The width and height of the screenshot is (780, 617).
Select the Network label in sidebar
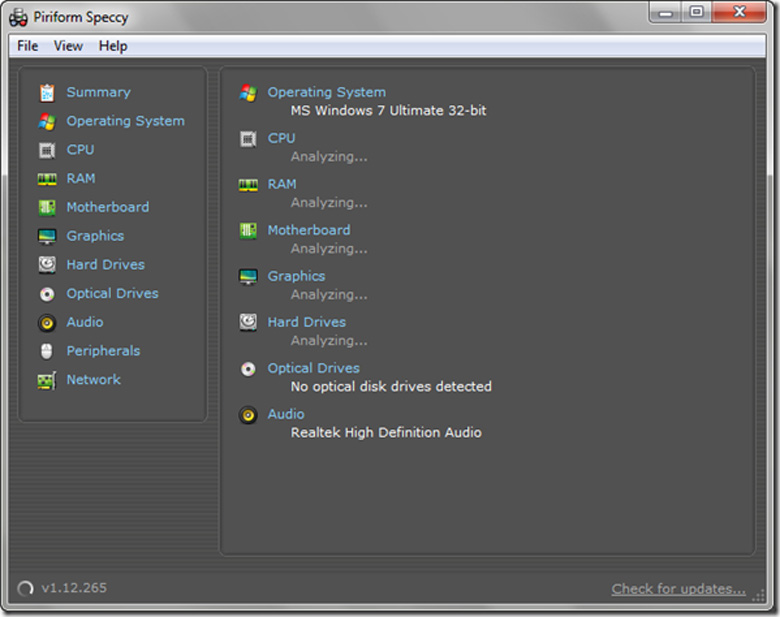tap(93, 380)
